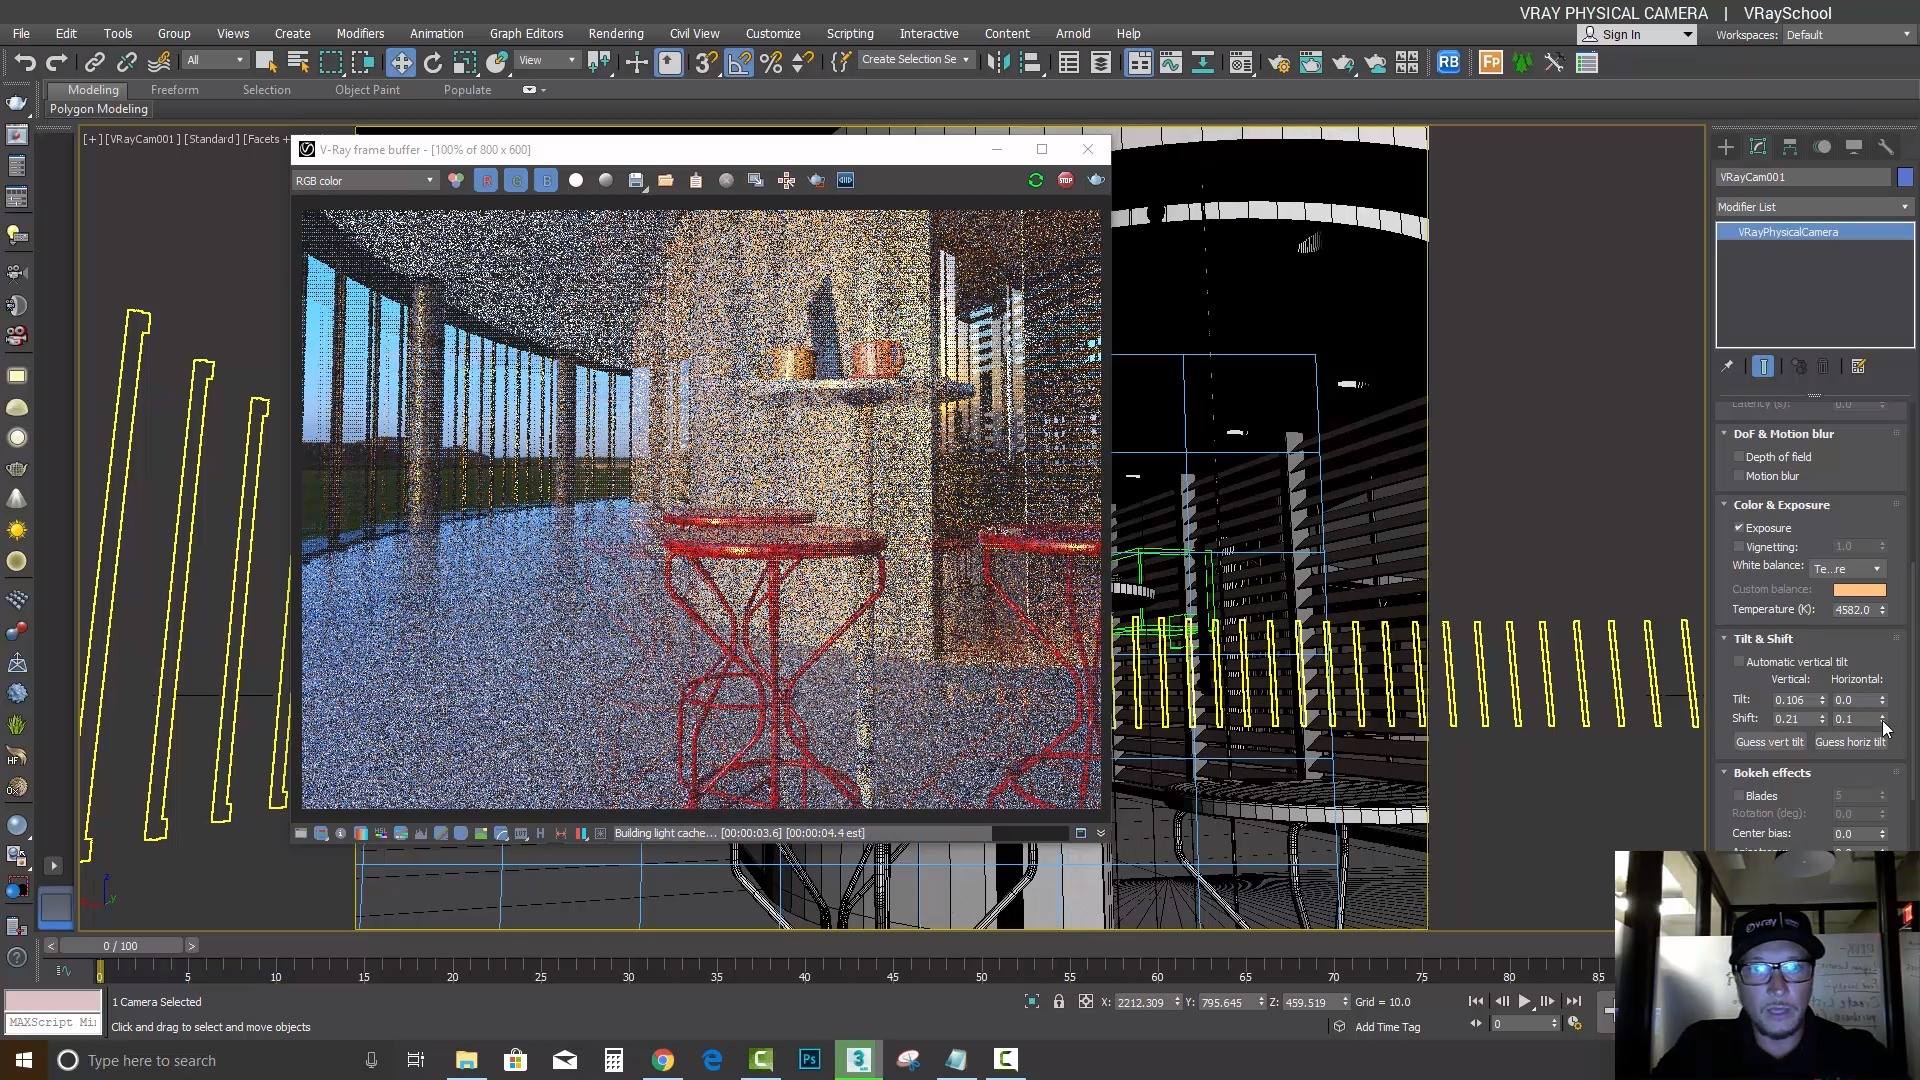
Task: Clear image with clipboard icon in frame buffer
Action: (x=696, y=180)
